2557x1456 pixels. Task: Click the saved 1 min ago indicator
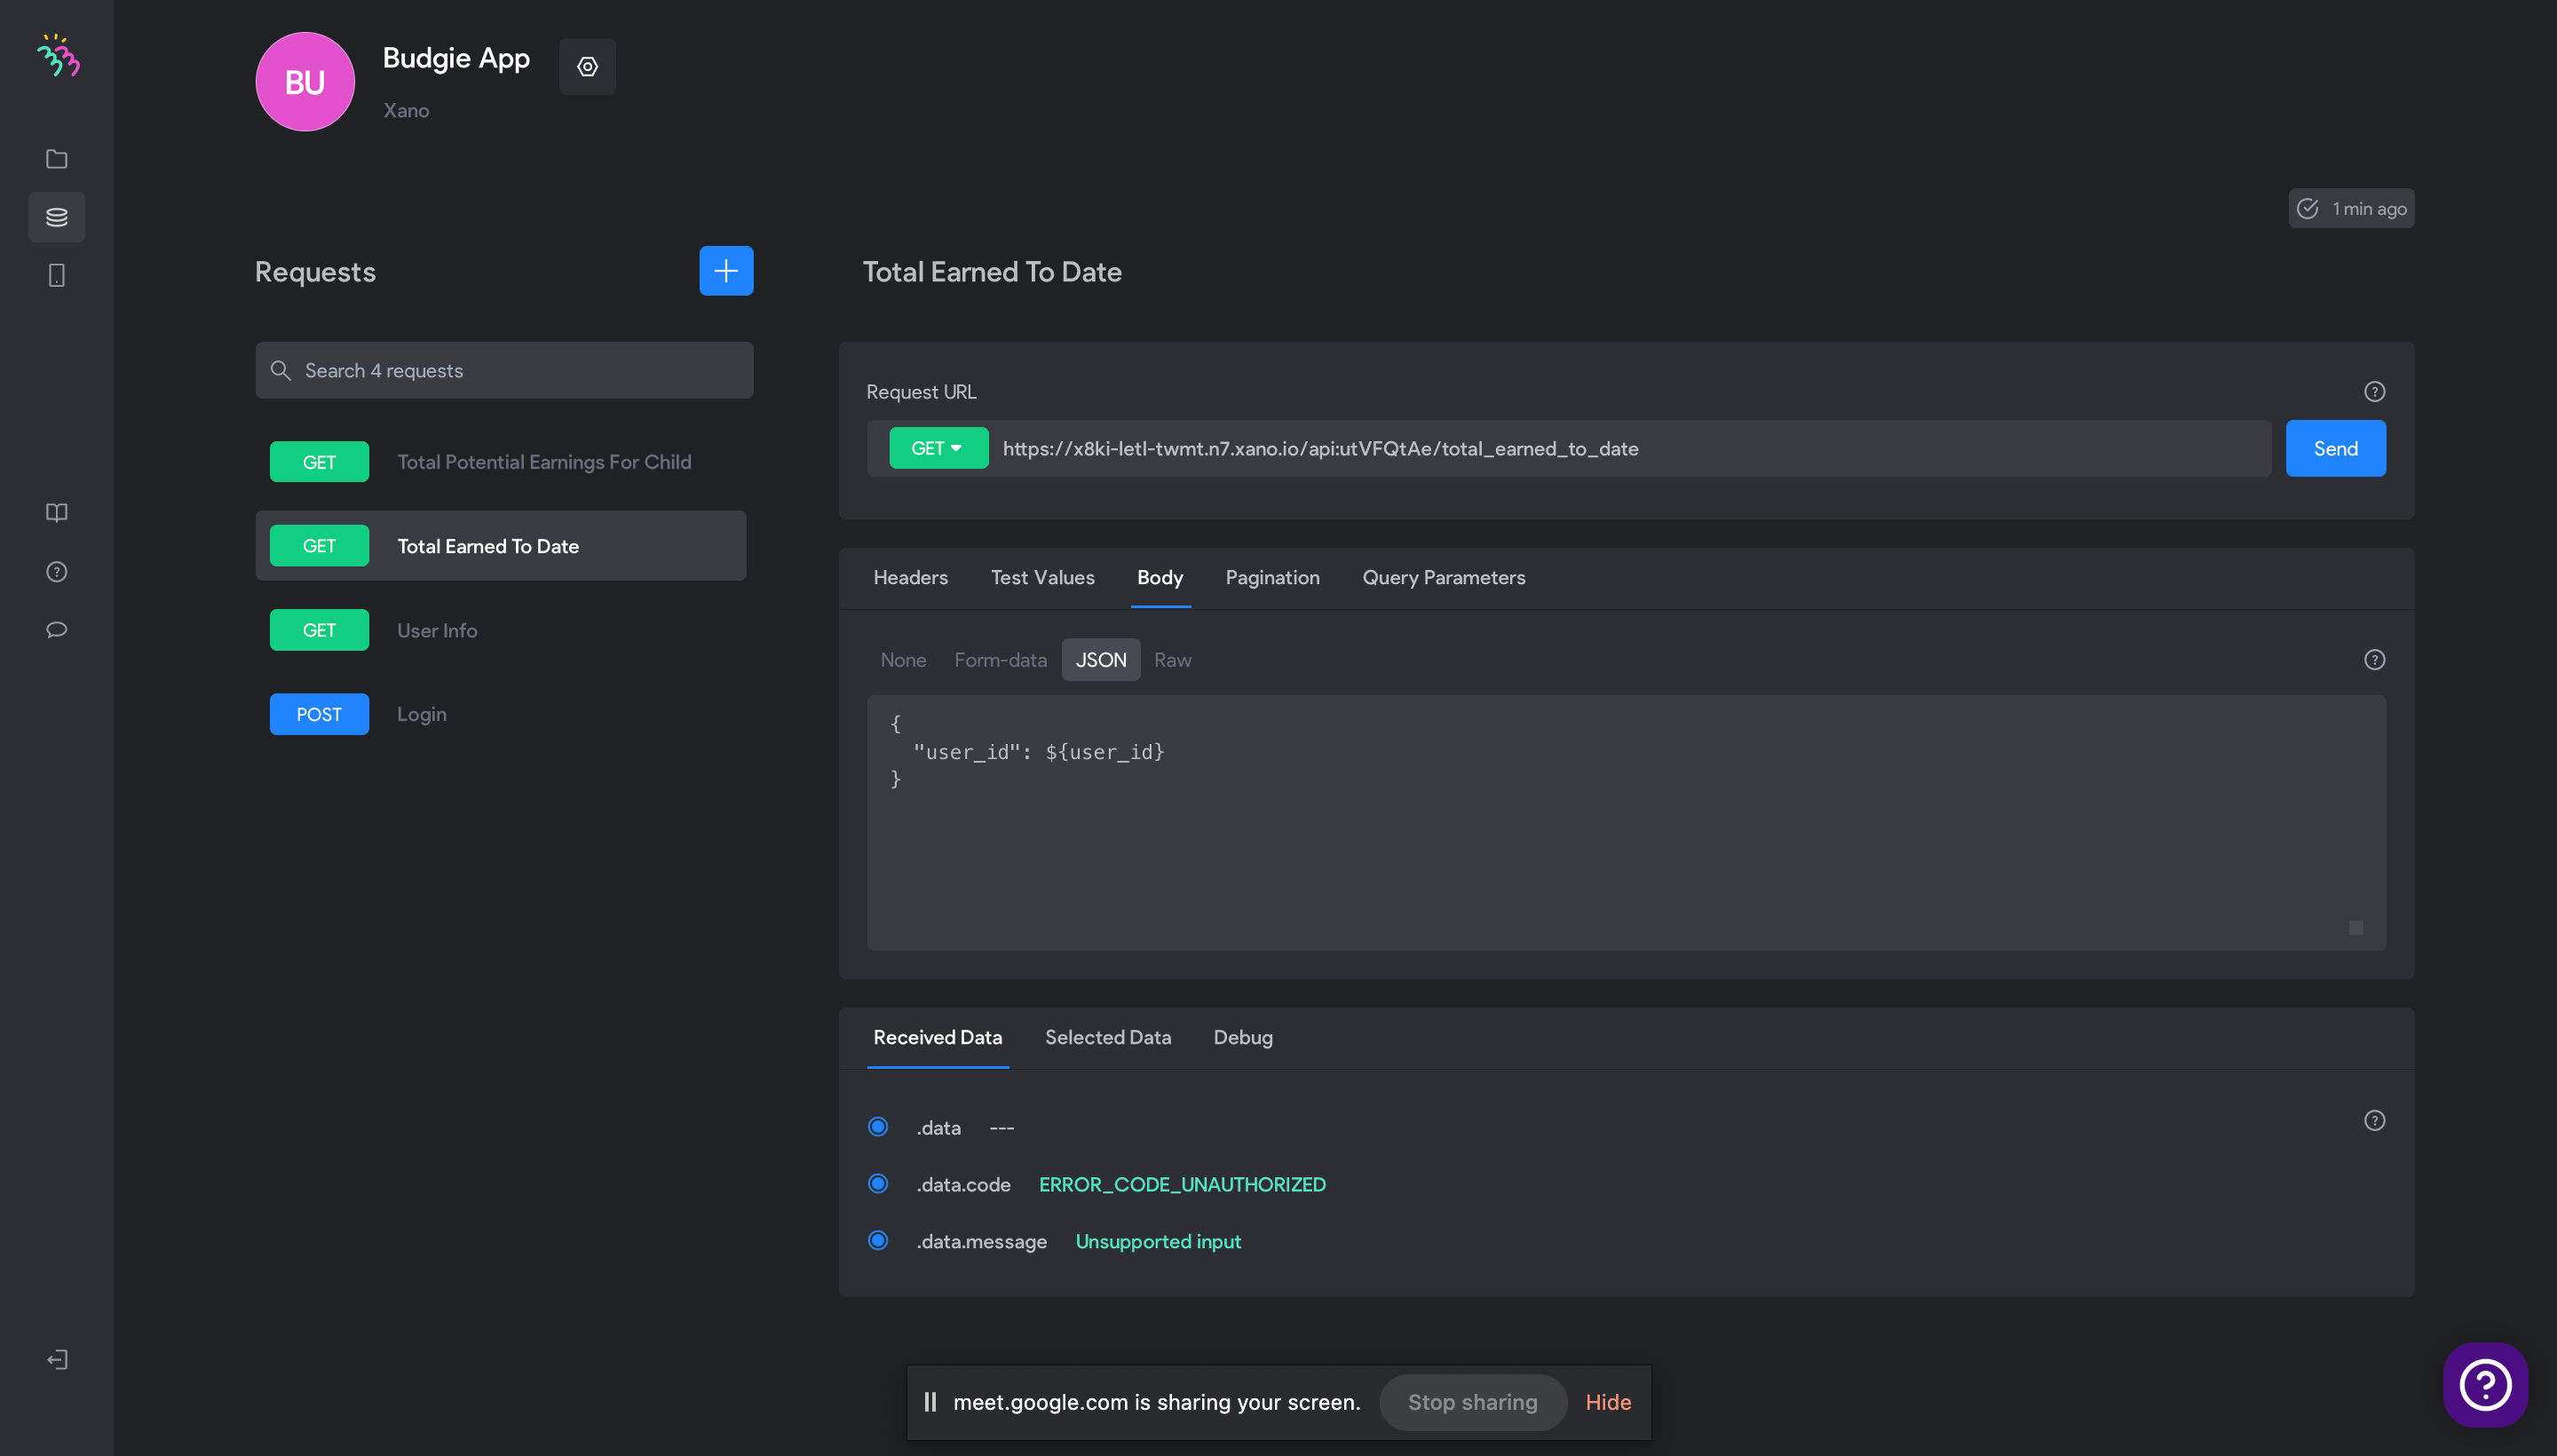[2352, 209]
